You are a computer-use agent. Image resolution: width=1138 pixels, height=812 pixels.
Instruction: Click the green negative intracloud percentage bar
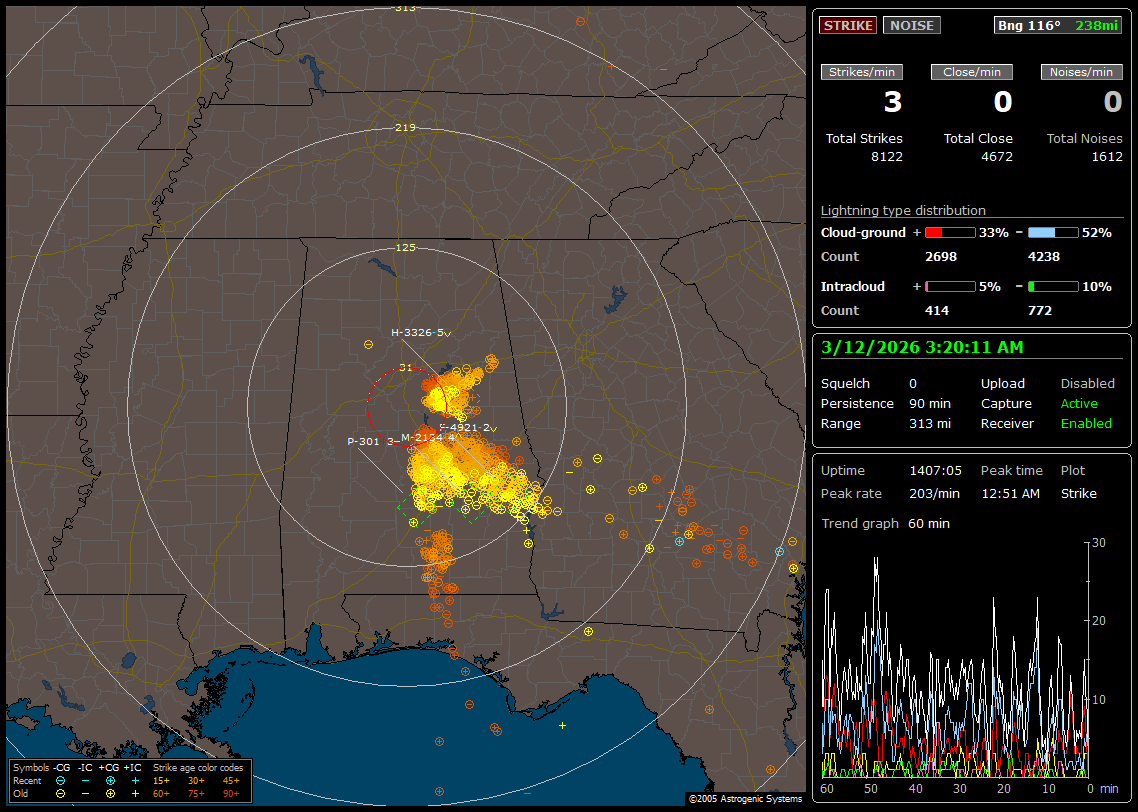(x=1053, y=286)
